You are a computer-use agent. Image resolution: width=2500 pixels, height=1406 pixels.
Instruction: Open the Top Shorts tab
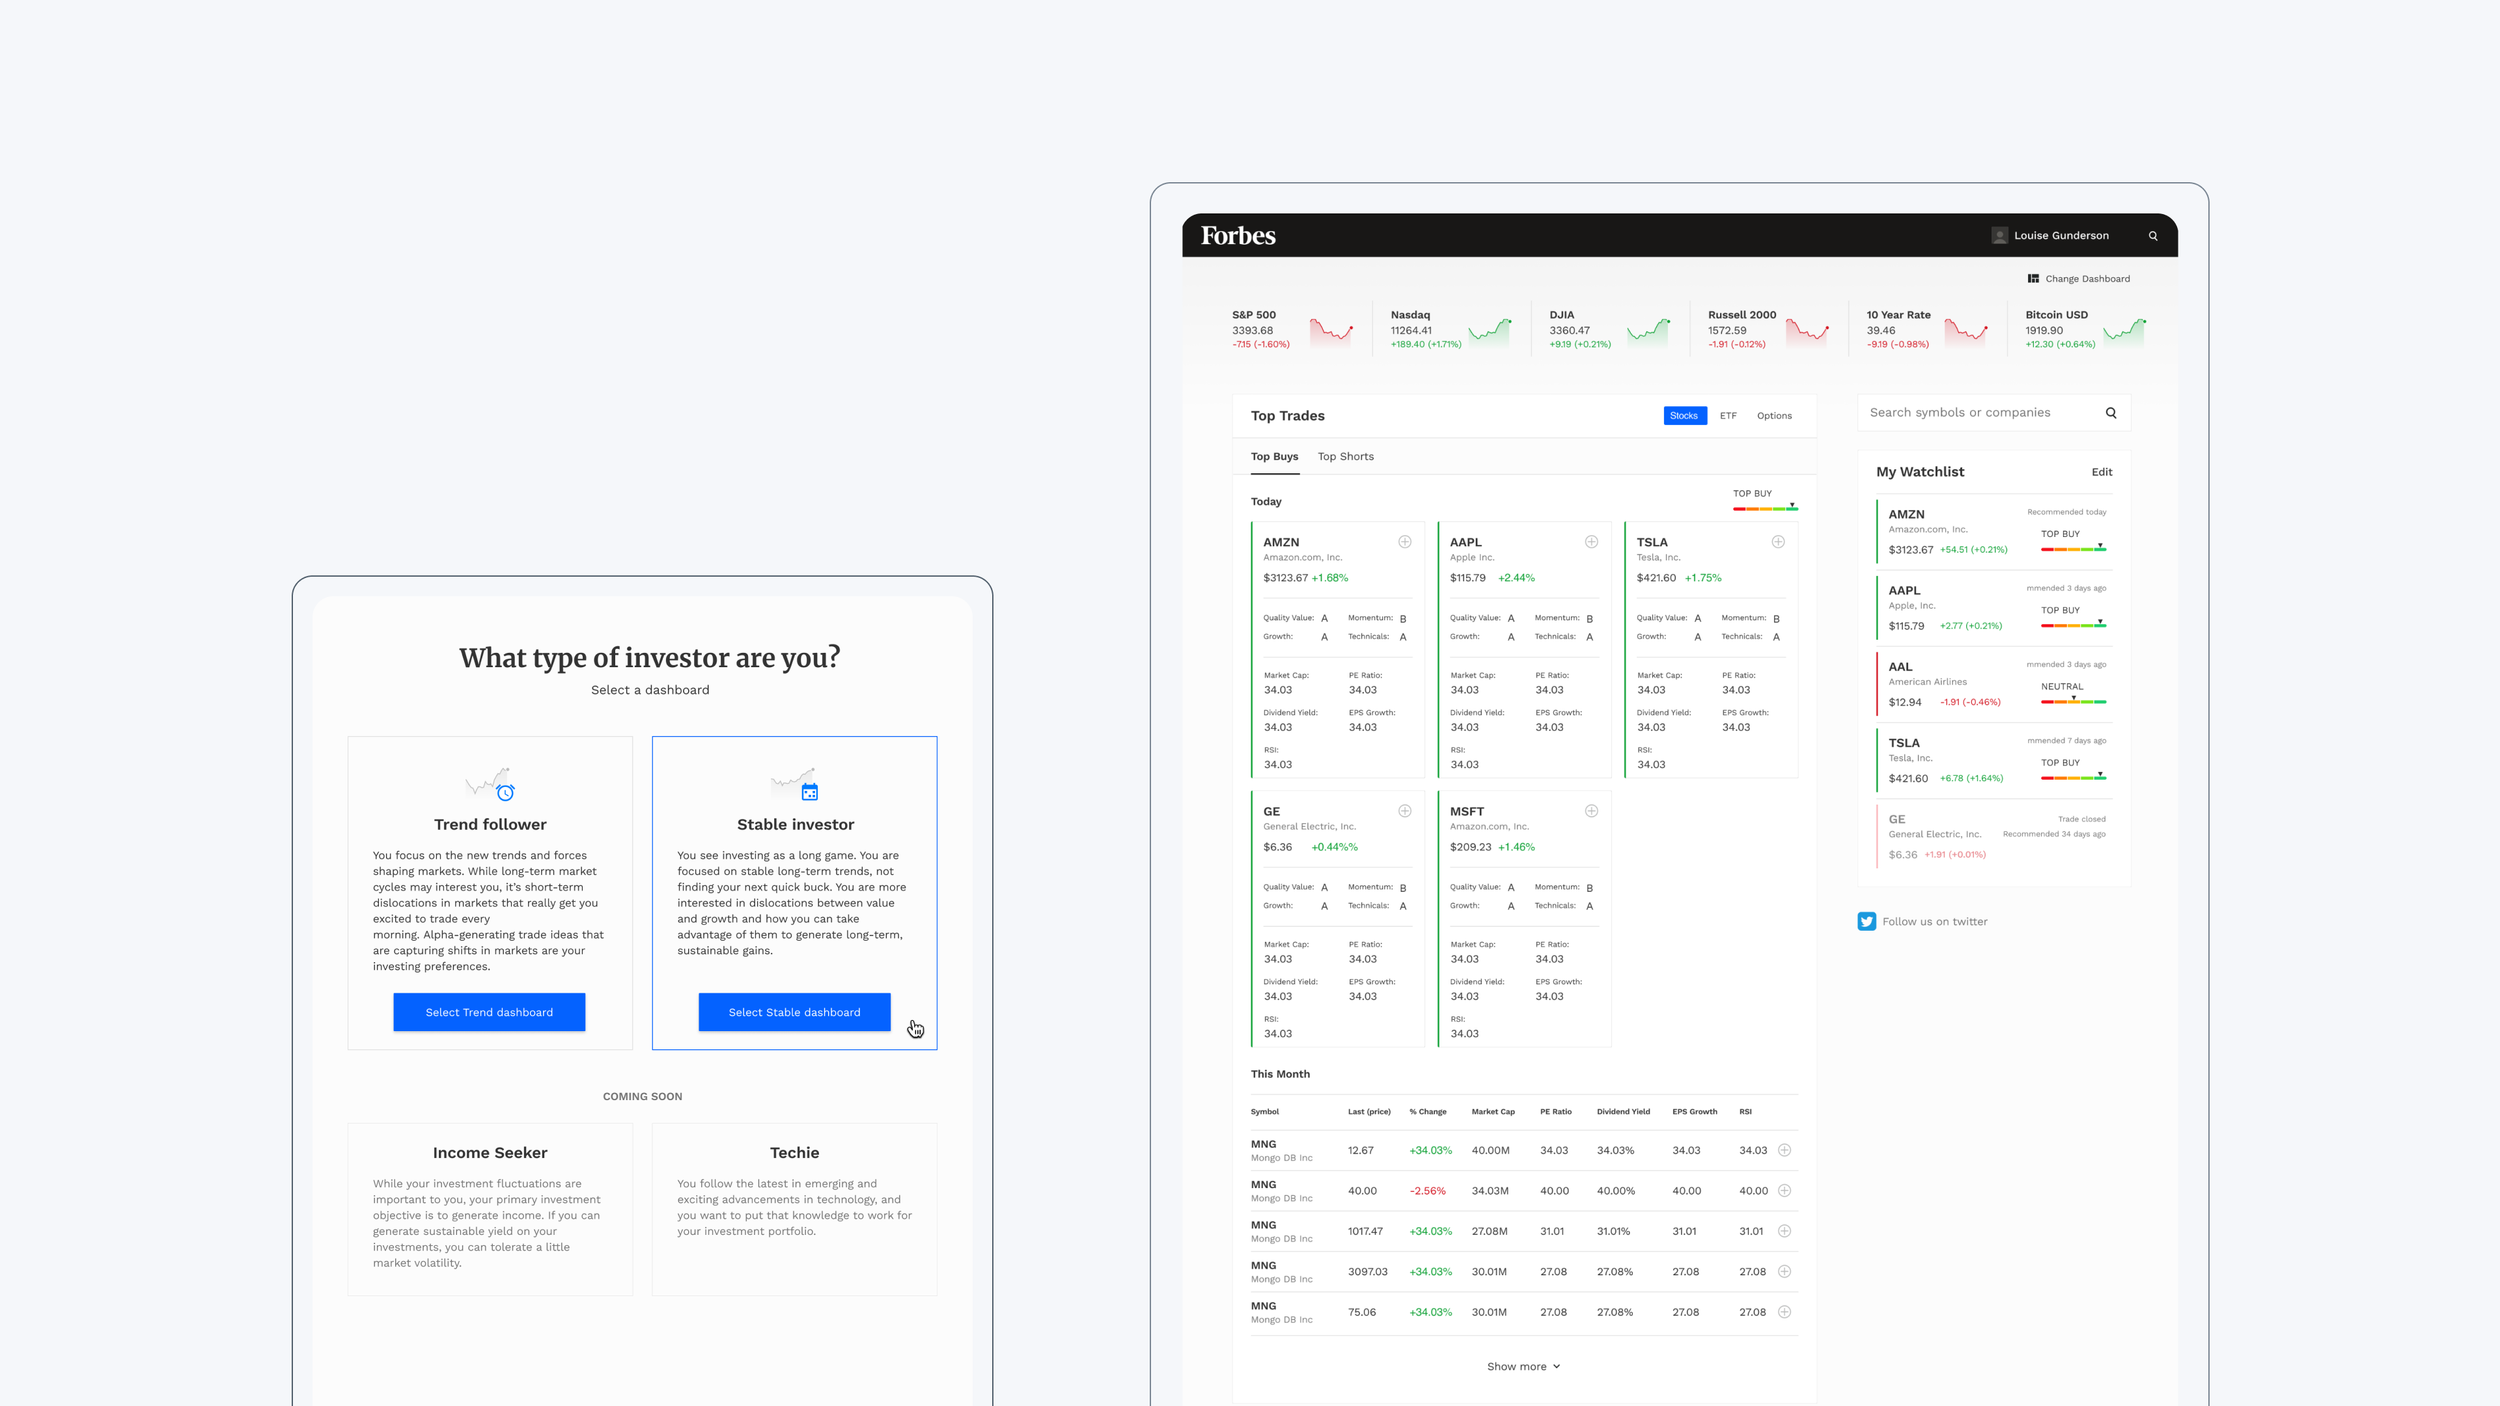coord(1345,457)
